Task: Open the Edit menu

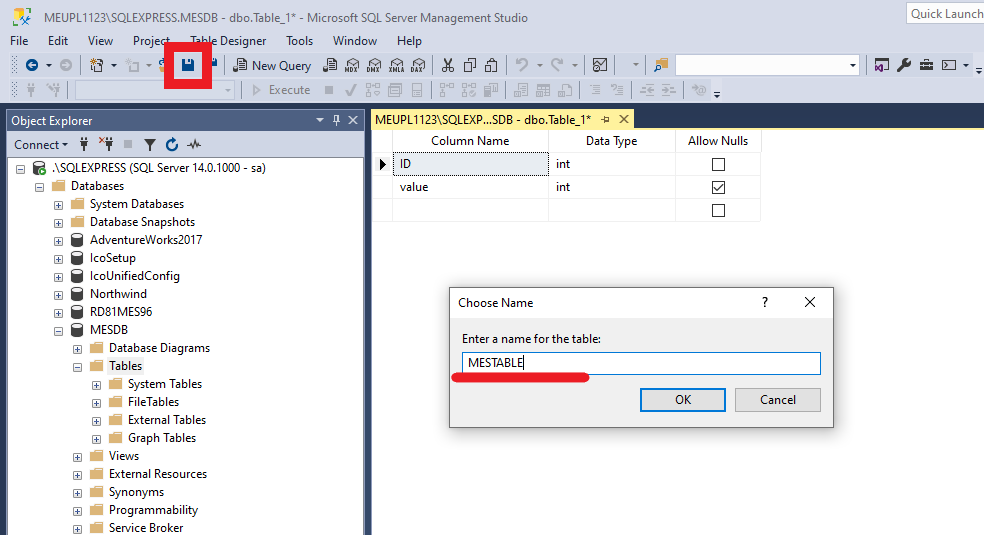Action: click(58, 41)
